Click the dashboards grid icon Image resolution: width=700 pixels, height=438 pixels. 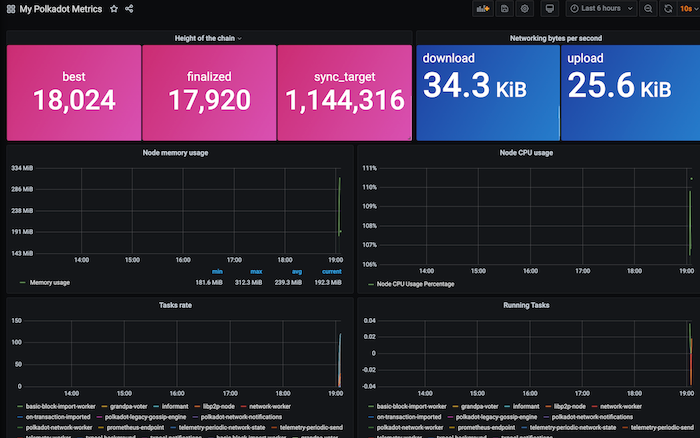(9, 9)
